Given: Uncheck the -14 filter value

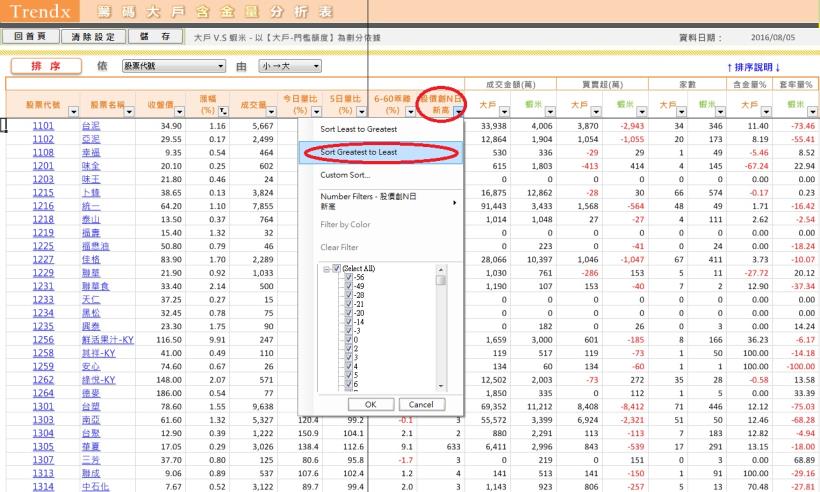Looking at the screenshot, I should (x=349, y=322).
